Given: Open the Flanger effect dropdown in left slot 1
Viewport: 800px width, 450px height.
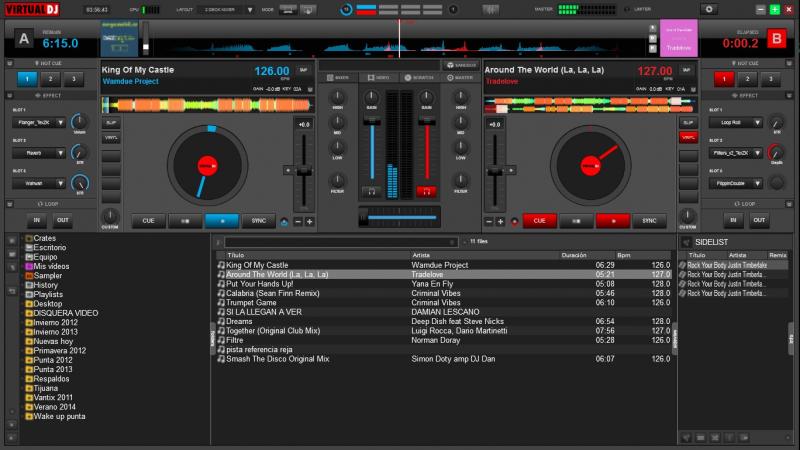Looking at the screenshot, I should [62, 122].
